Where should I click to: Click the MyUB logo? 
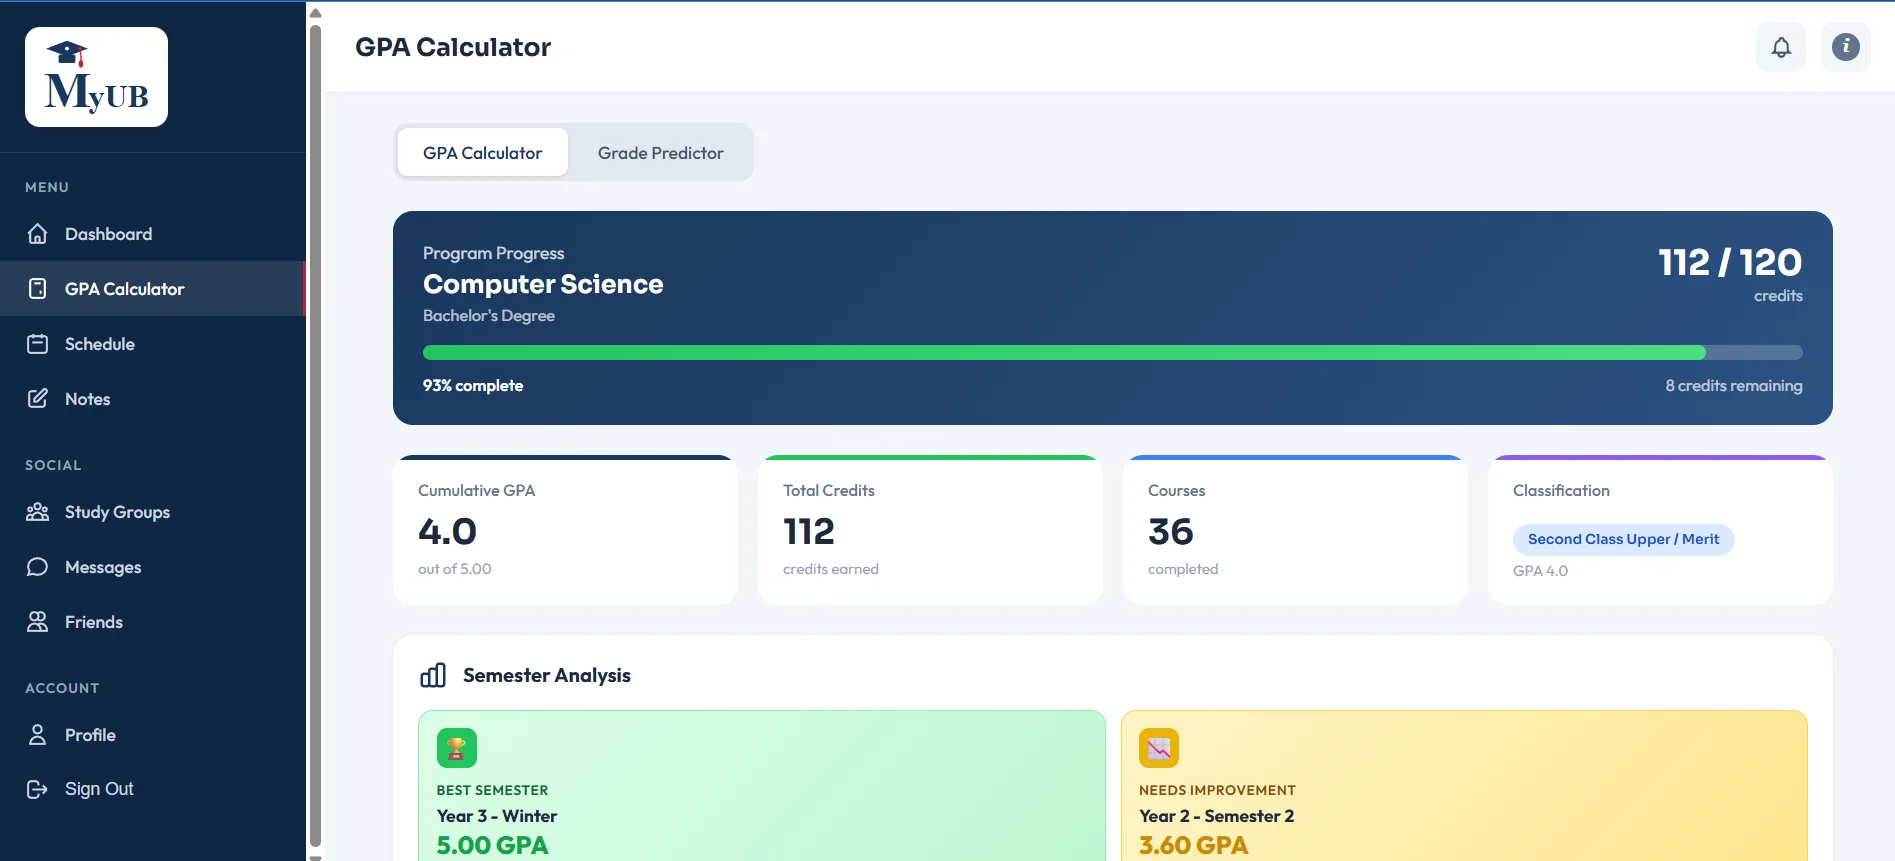[x=96, y=77]
